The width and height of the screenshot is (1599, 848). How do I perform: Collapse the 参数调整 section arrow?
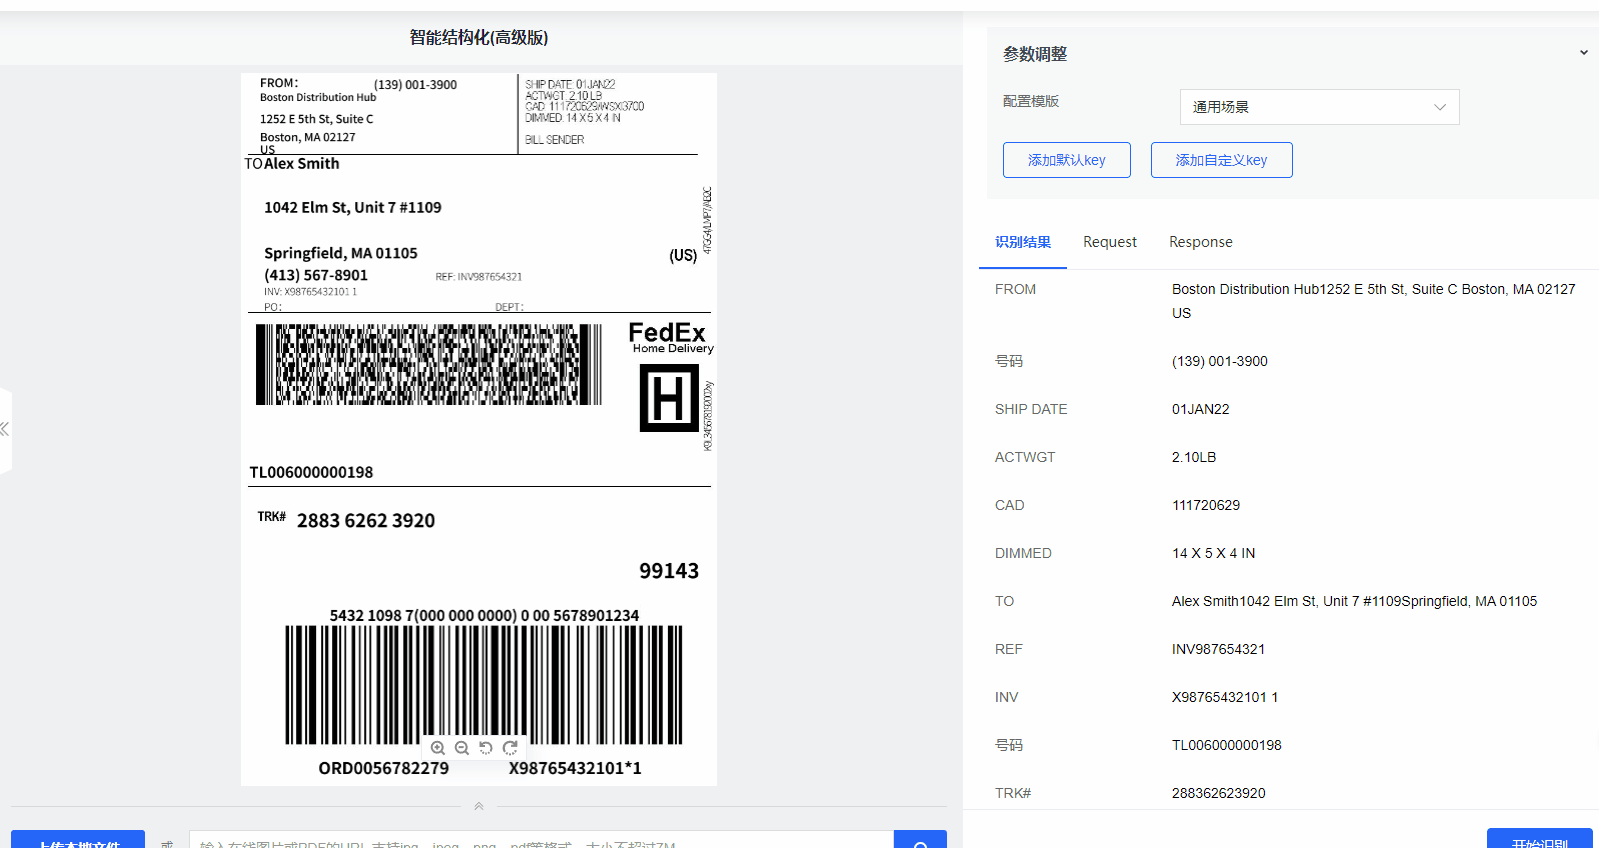tap(1584, 53)
